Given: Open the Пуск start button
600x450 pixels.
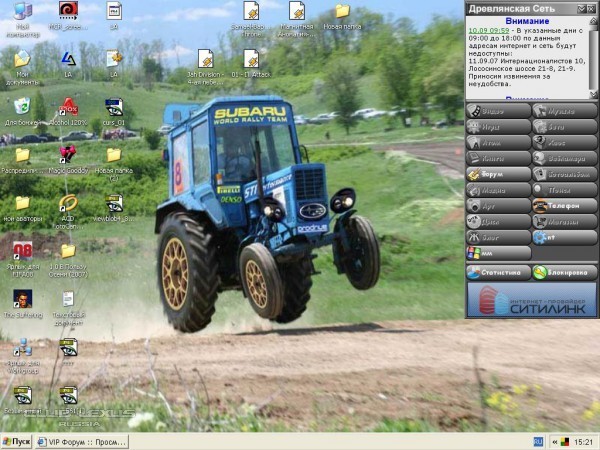Looking at the screenshot, I should 16,442.
